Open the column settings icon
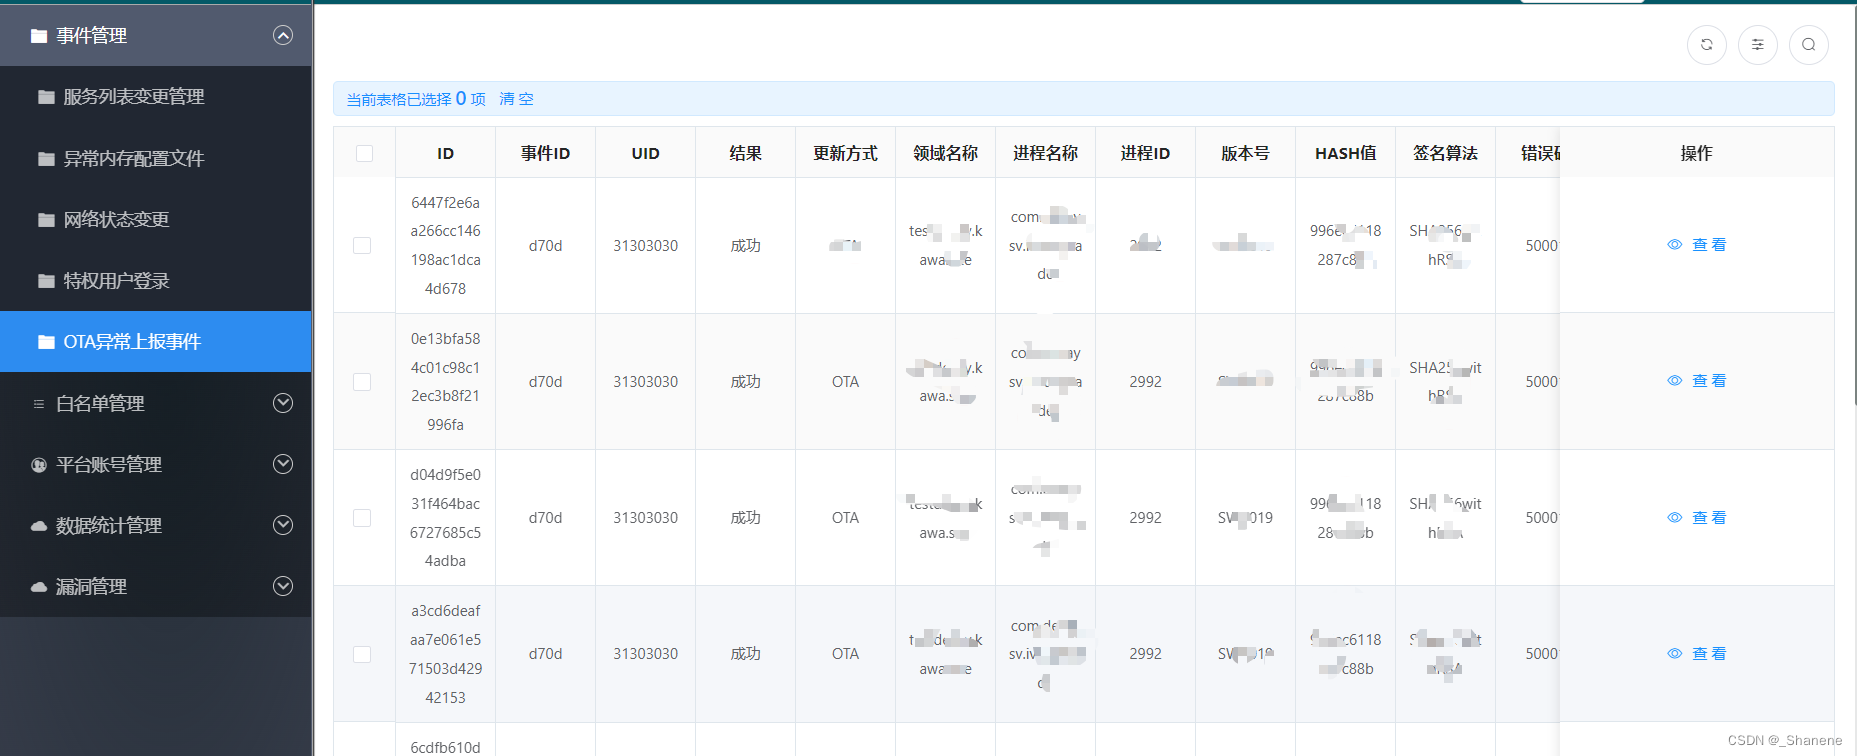 point(1758,44)
